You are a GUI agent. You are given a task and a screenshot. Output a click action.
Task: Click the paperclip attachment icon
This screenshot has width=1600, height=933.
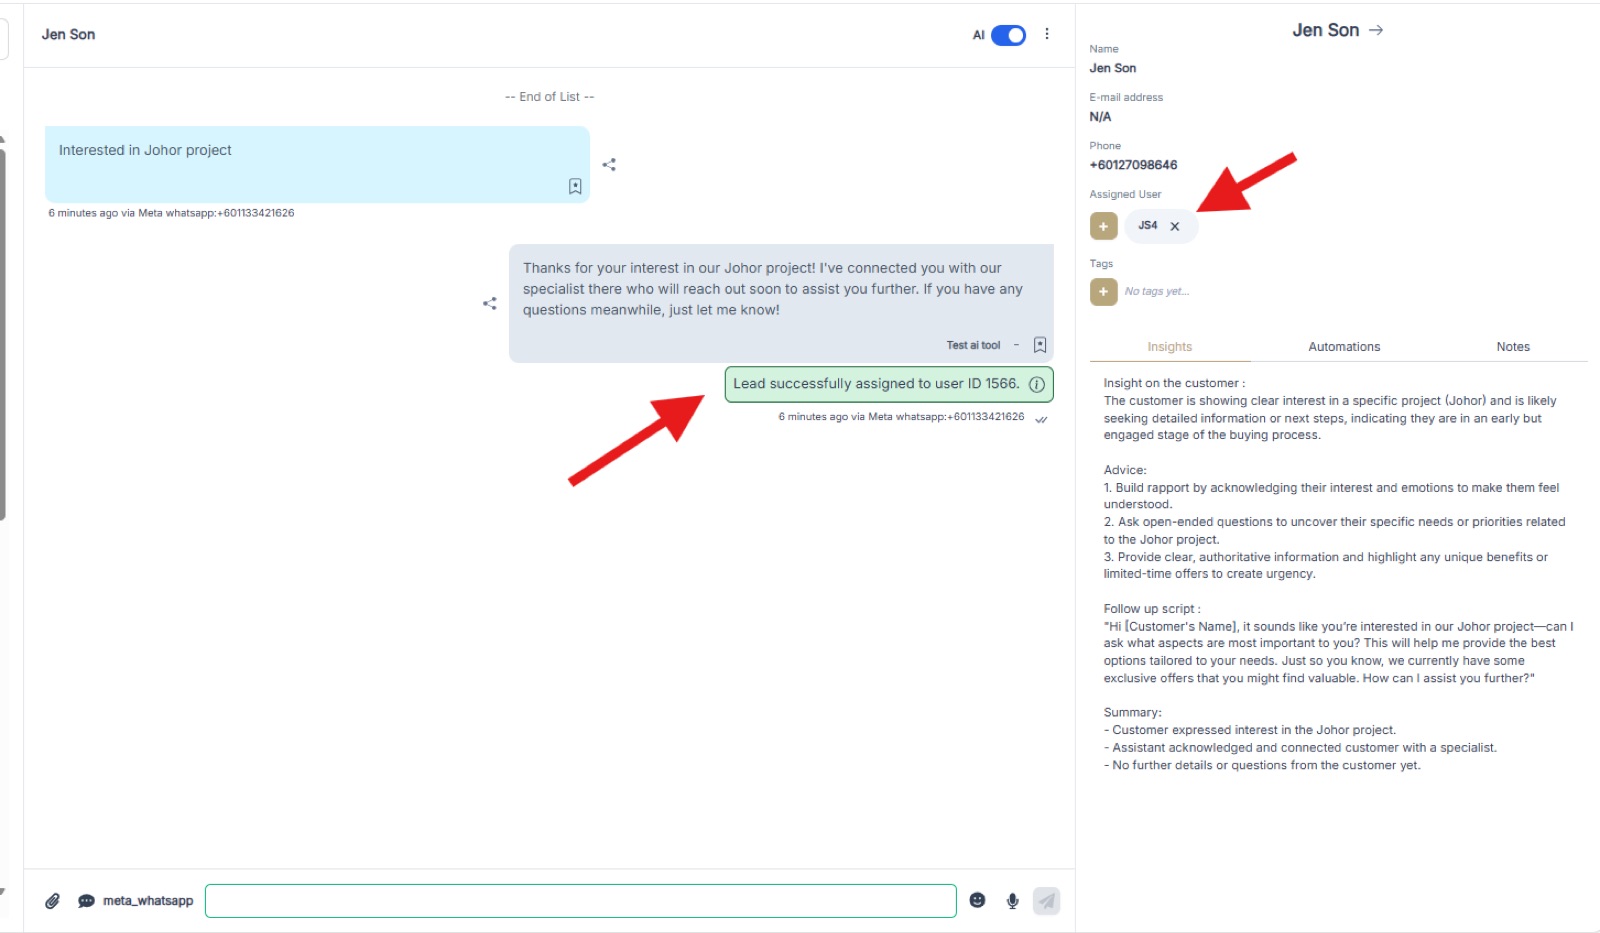click(x=53, y=901)
